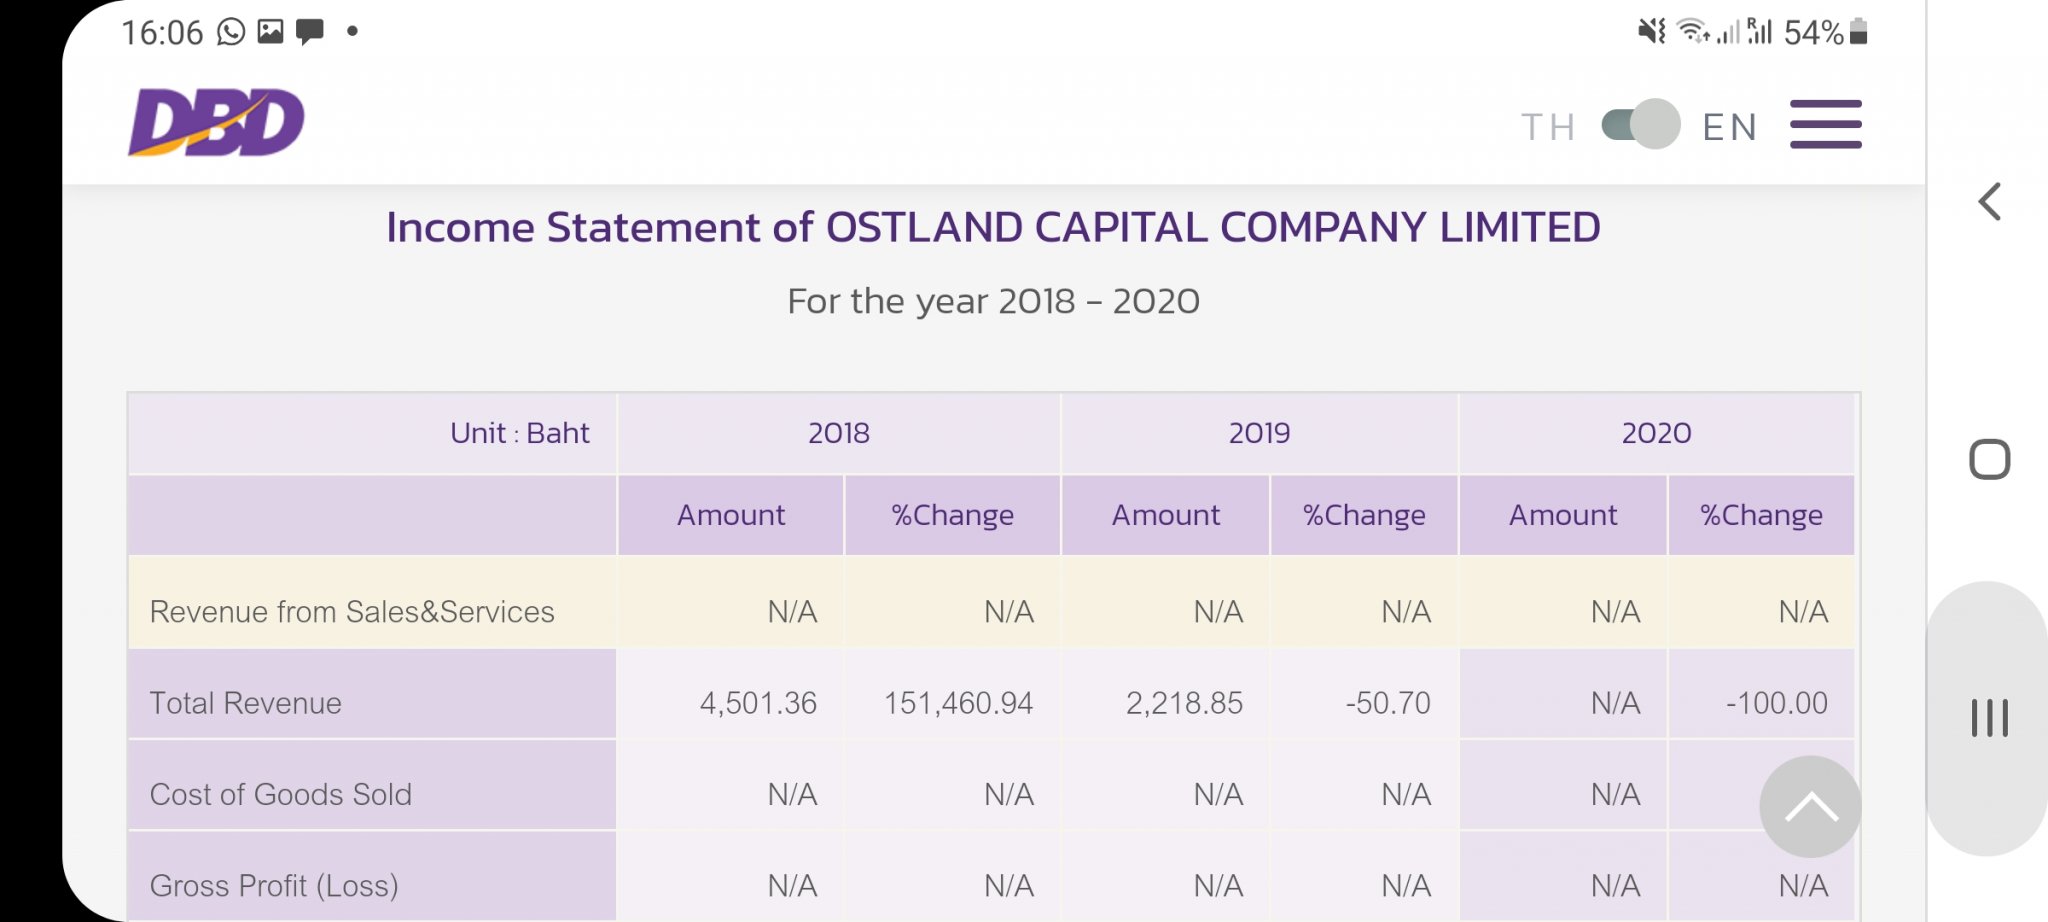Viewport: 2048px width, 922px height.
Task: Click the 'Revenue from Sales&Services' row label
Action: [x=352, y=612]
